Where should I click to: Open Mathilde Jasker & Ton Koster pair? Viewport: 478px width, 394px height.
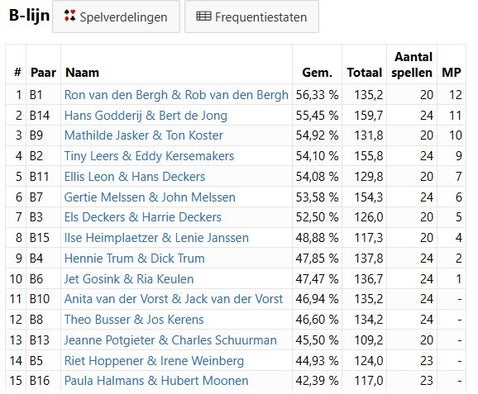tap(144, 135)
